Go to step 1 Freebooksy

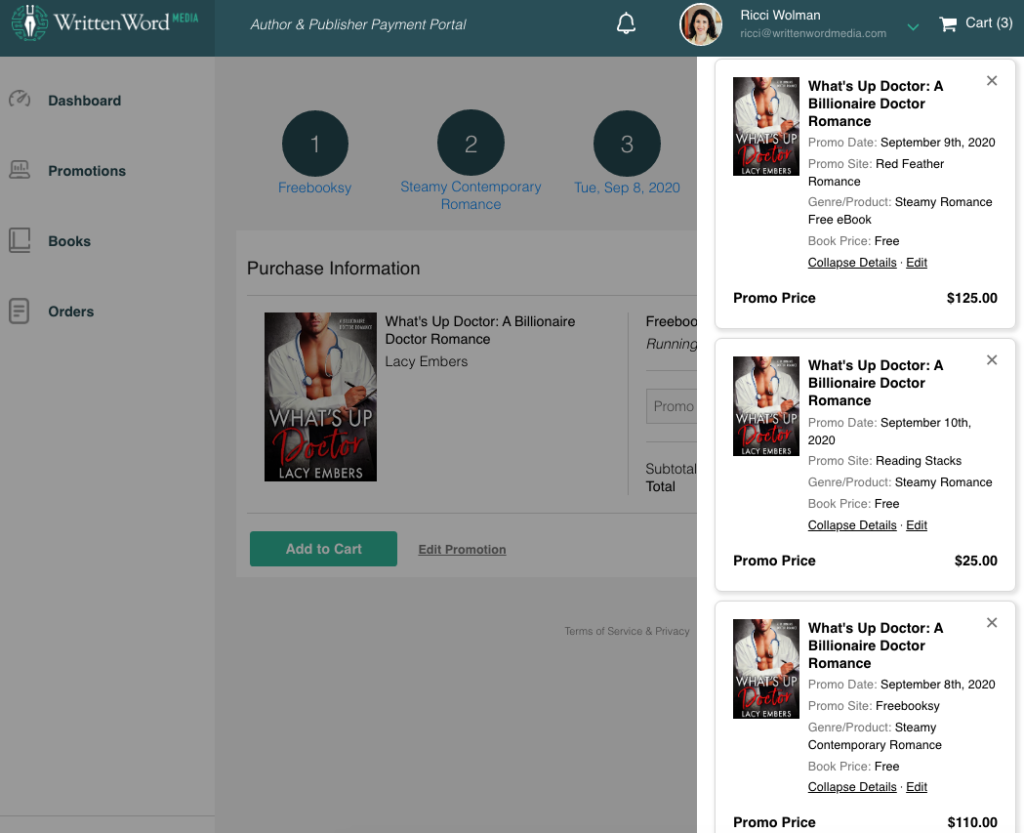tap(315, 144)
